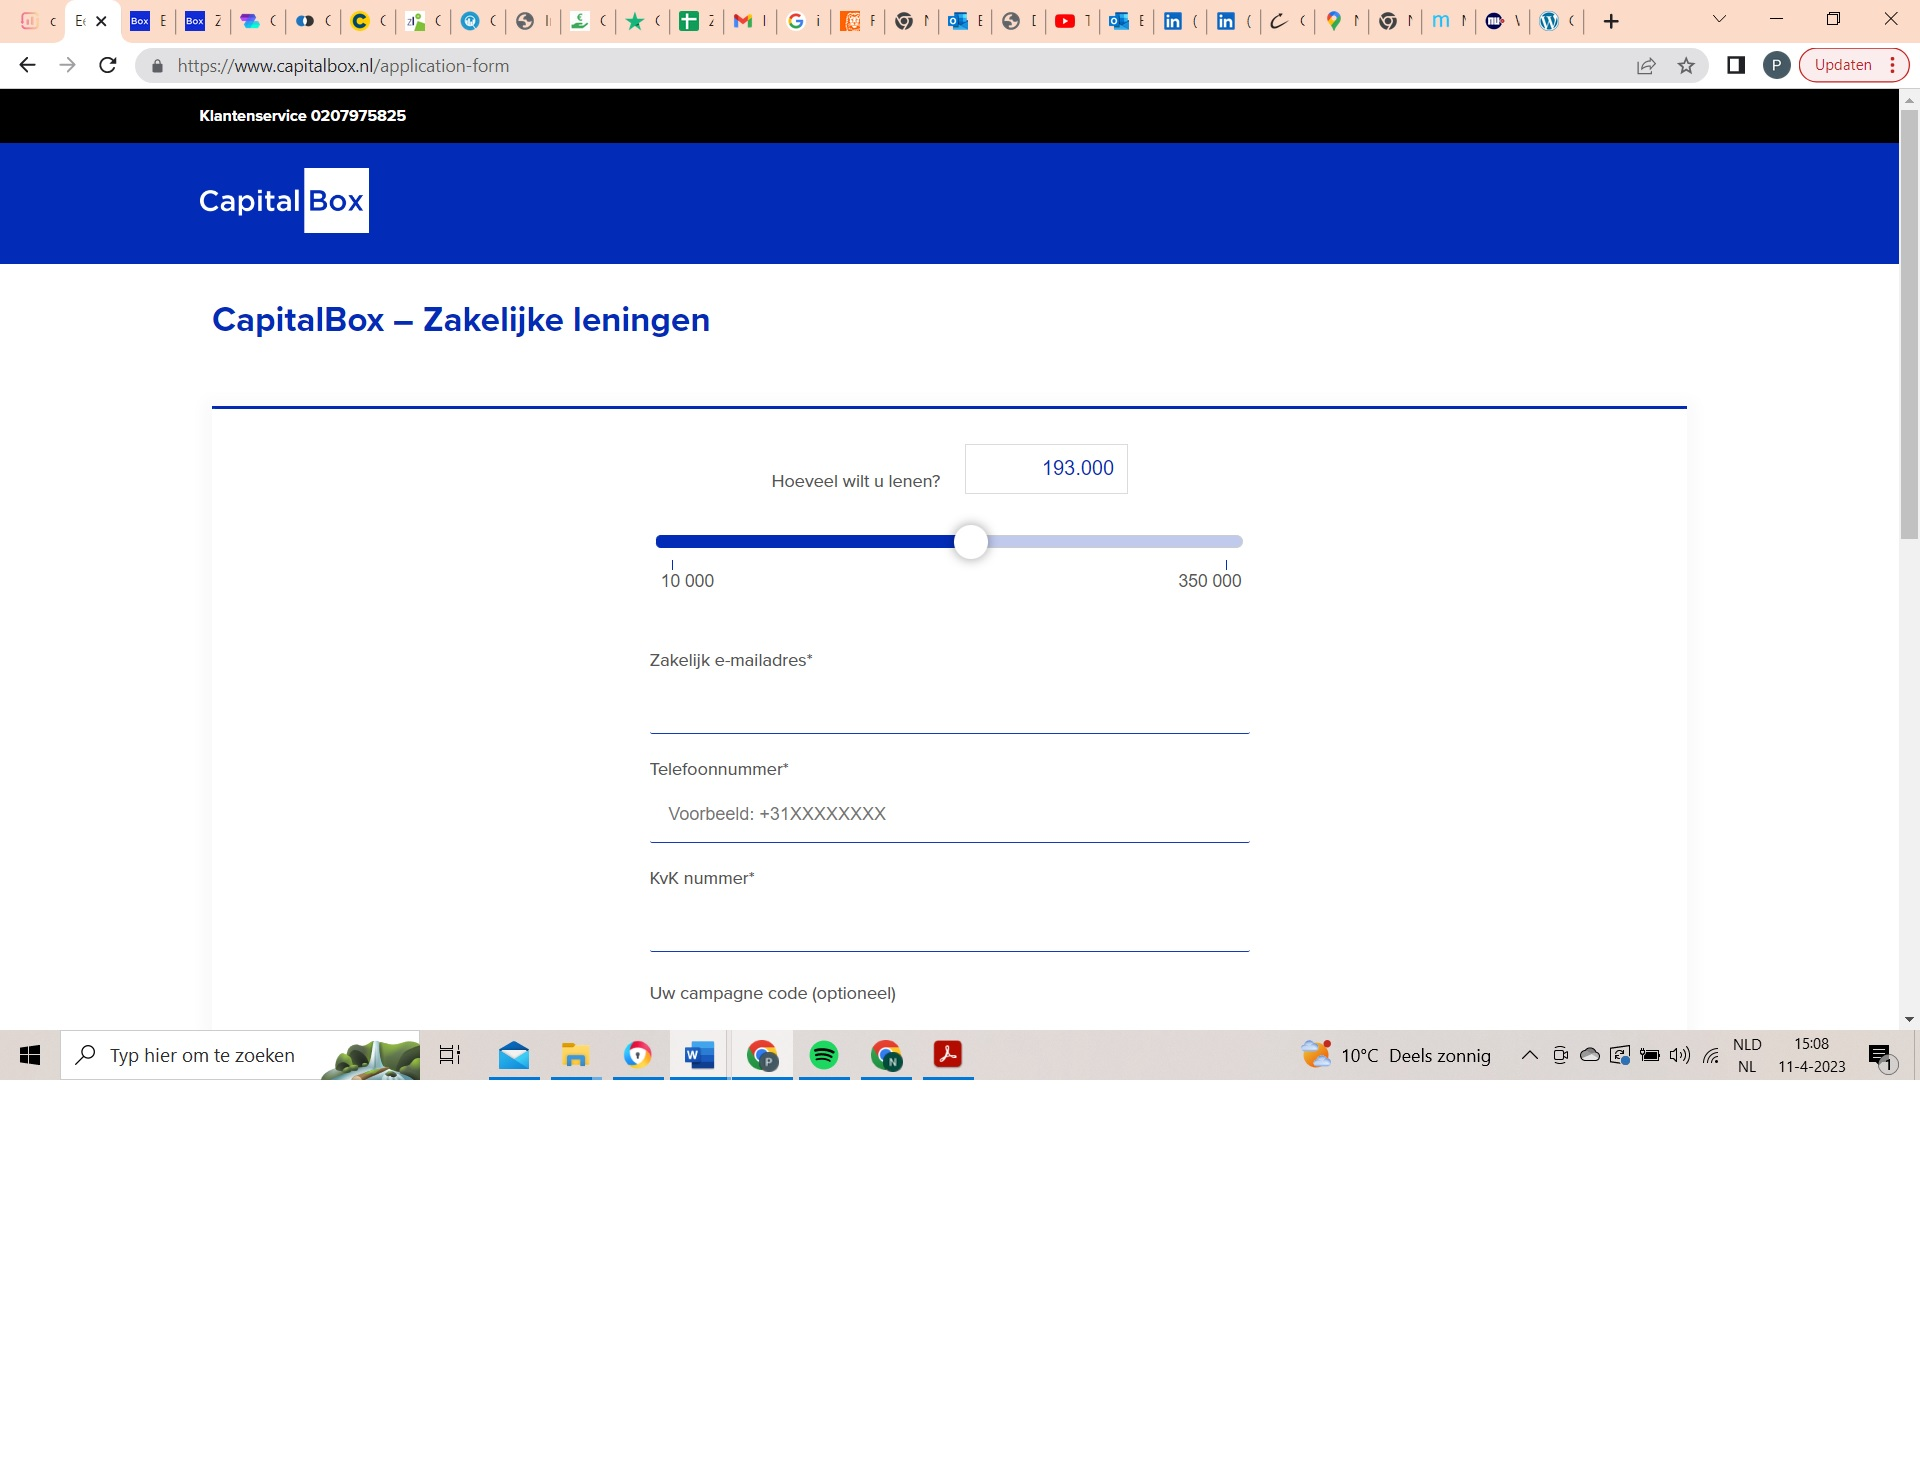Click Klantenservice 0207975825 text
1920x1468 pixels.
coord(302,116)
